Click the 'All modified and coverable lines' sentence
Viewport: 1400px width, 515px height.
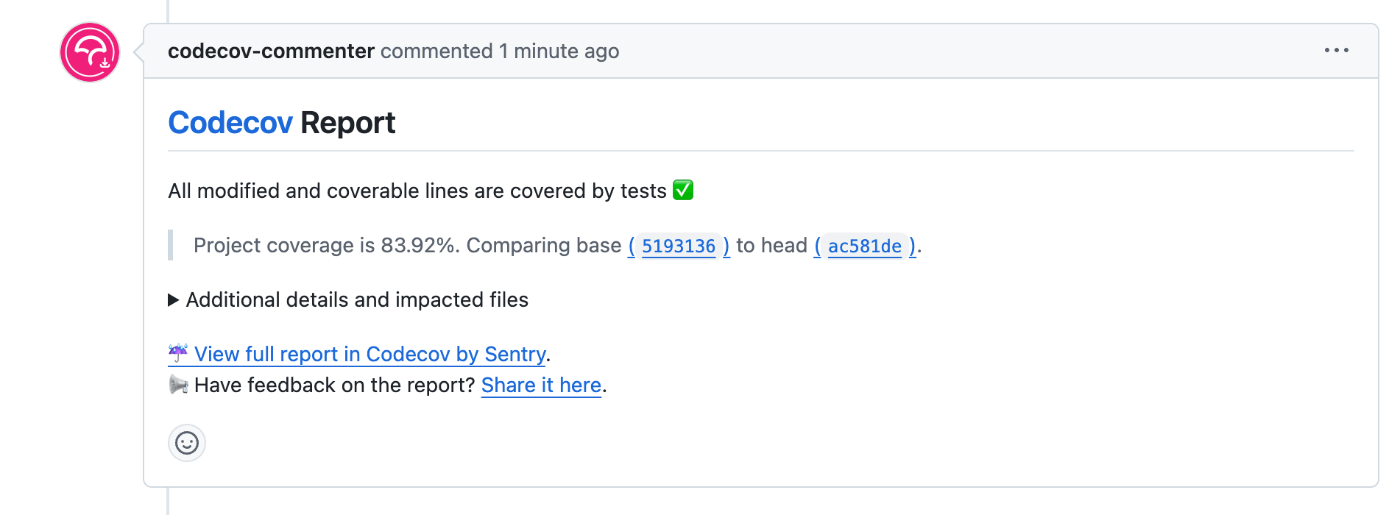tap(417, 190)
